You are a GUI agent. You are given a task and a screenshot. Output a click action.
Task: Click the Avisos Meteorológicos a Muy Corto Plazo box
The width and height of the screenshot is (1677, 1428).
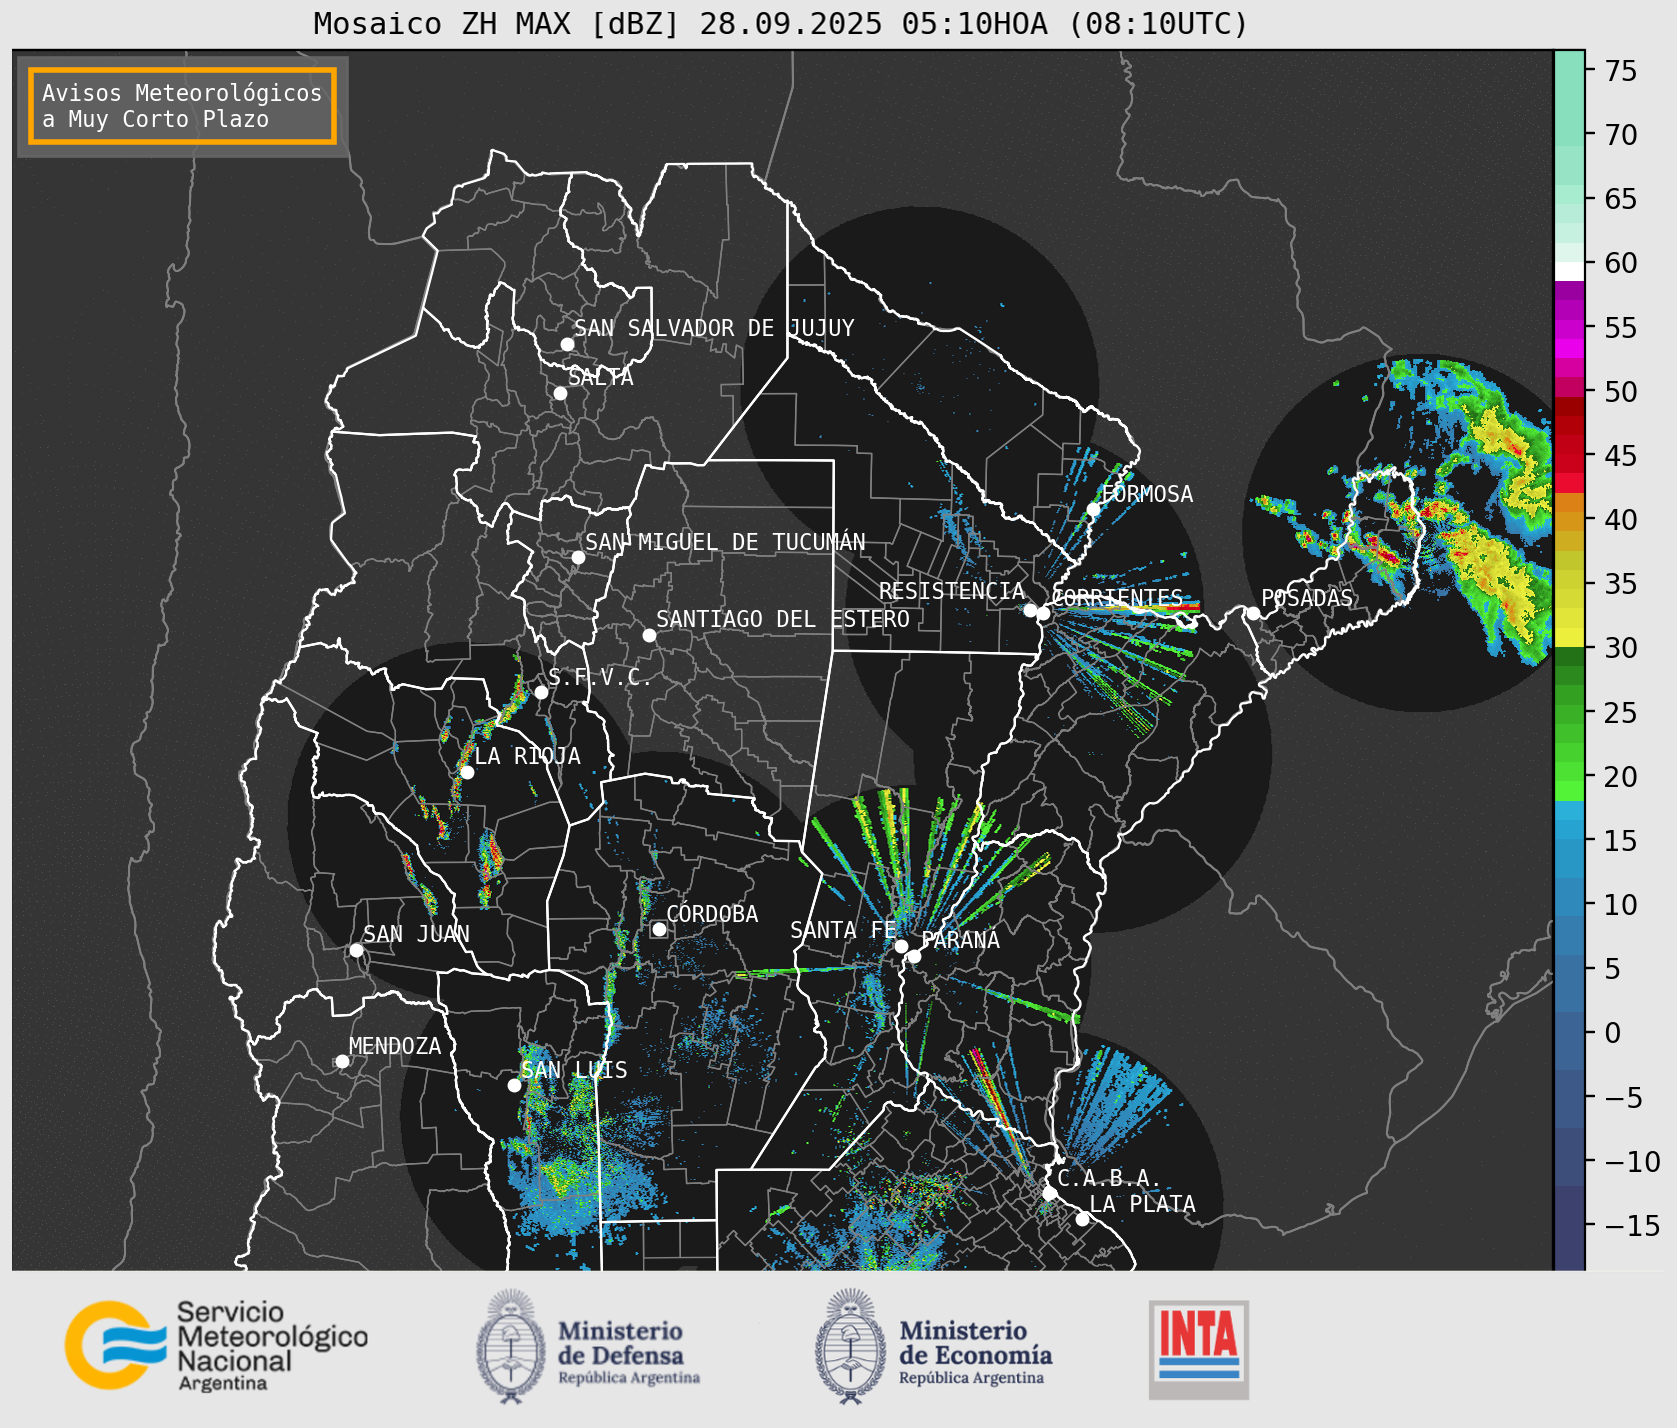click(182, 106)
